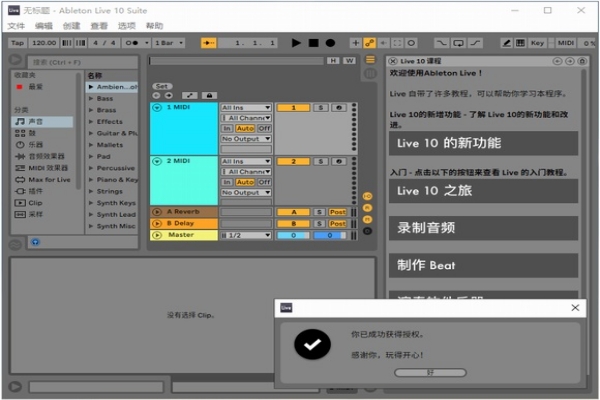Viewport: 600px width, 400px height.
Task: Open Live 10 的新功能 lesson
Action: coord(483,143)
